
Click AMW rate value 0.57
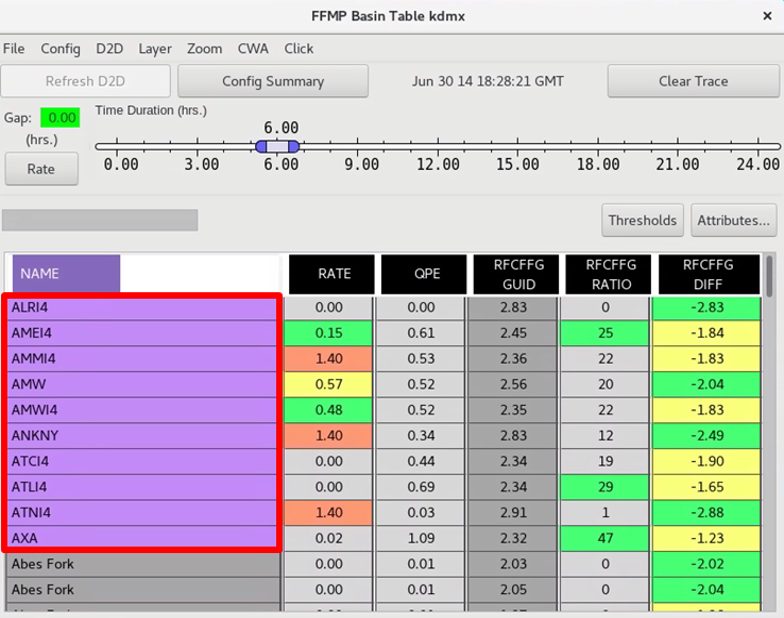coord(328,384)
